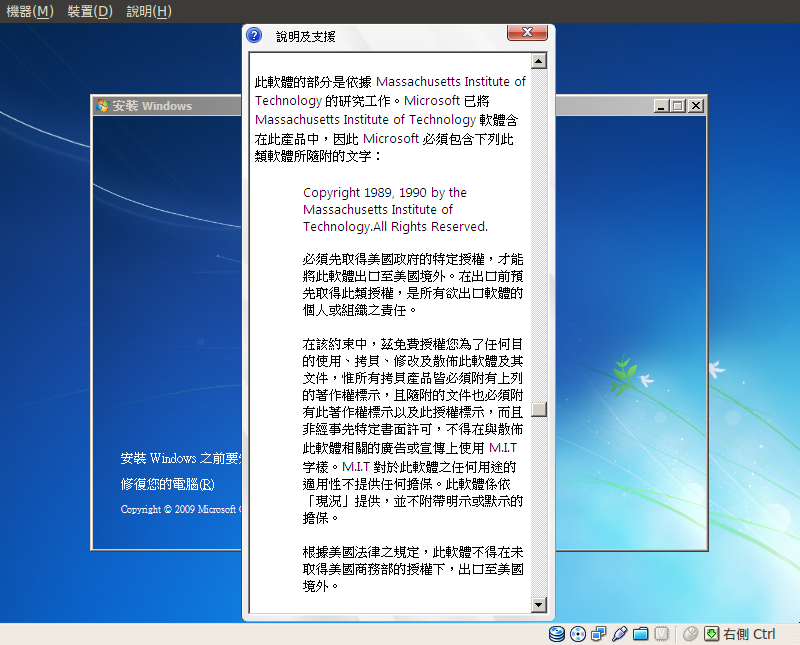
Task: Click the 安裝 Windows title bar text
Action: (152, 106)
